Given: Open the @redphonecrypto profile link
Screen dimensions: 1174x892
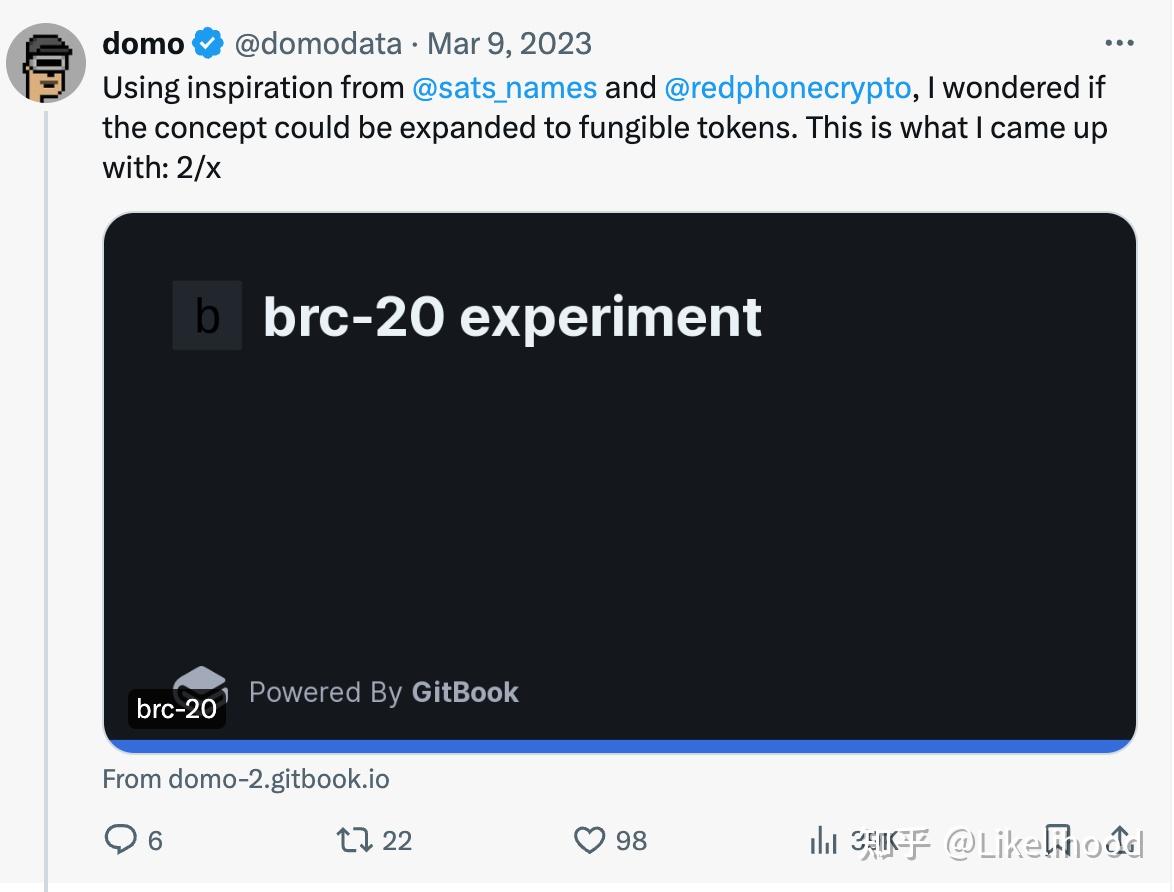Looking at the screenshot, I should [x=789, y=88].
